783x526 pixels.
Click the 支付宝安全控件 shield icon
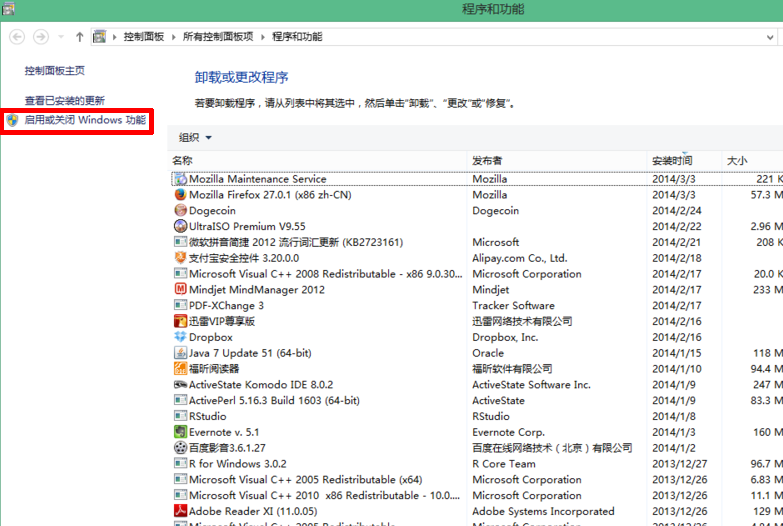point(180,258)
